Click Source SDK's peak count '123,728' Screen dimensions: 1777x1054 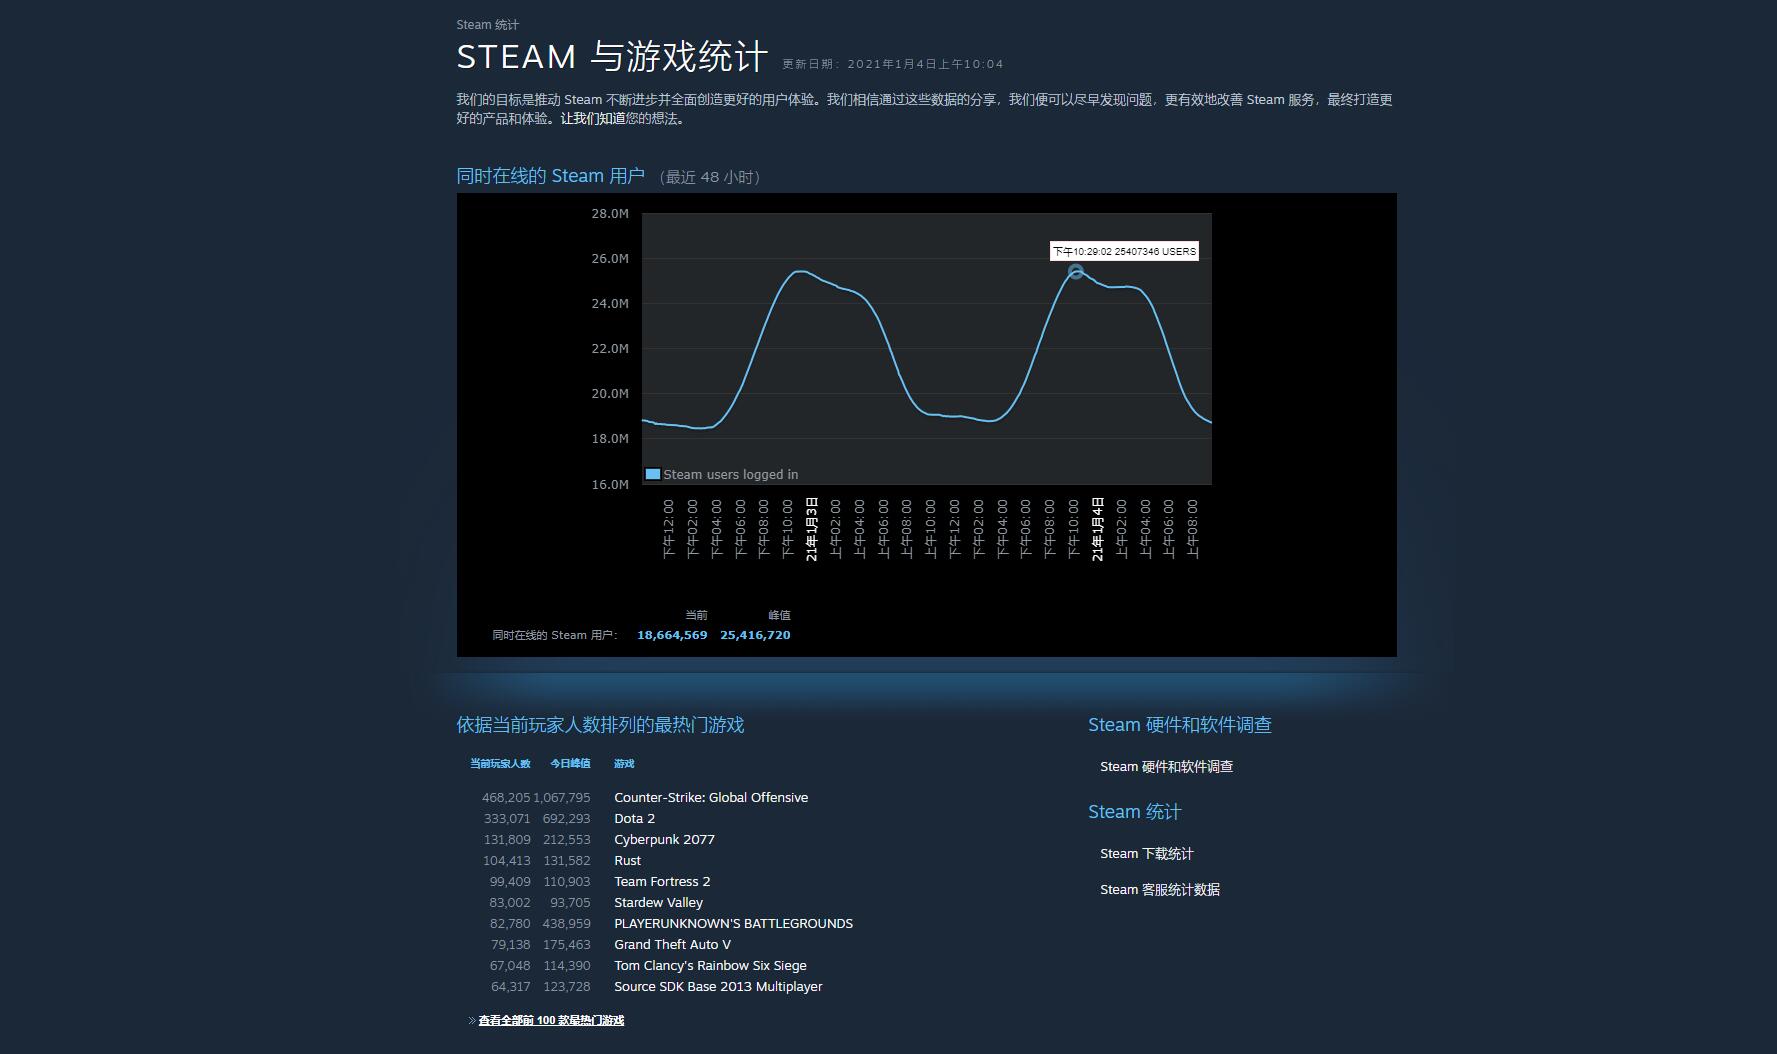566,986
